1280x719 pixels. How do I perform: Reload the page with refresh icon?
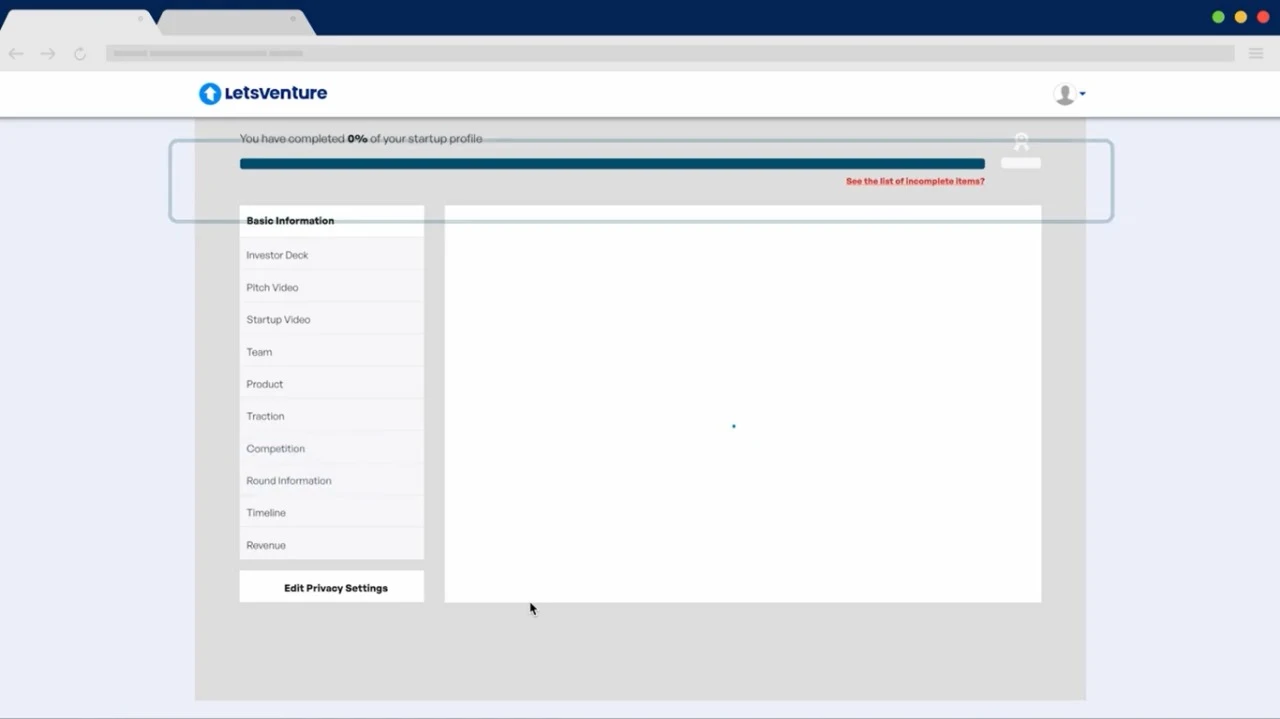tap(80, 54)
